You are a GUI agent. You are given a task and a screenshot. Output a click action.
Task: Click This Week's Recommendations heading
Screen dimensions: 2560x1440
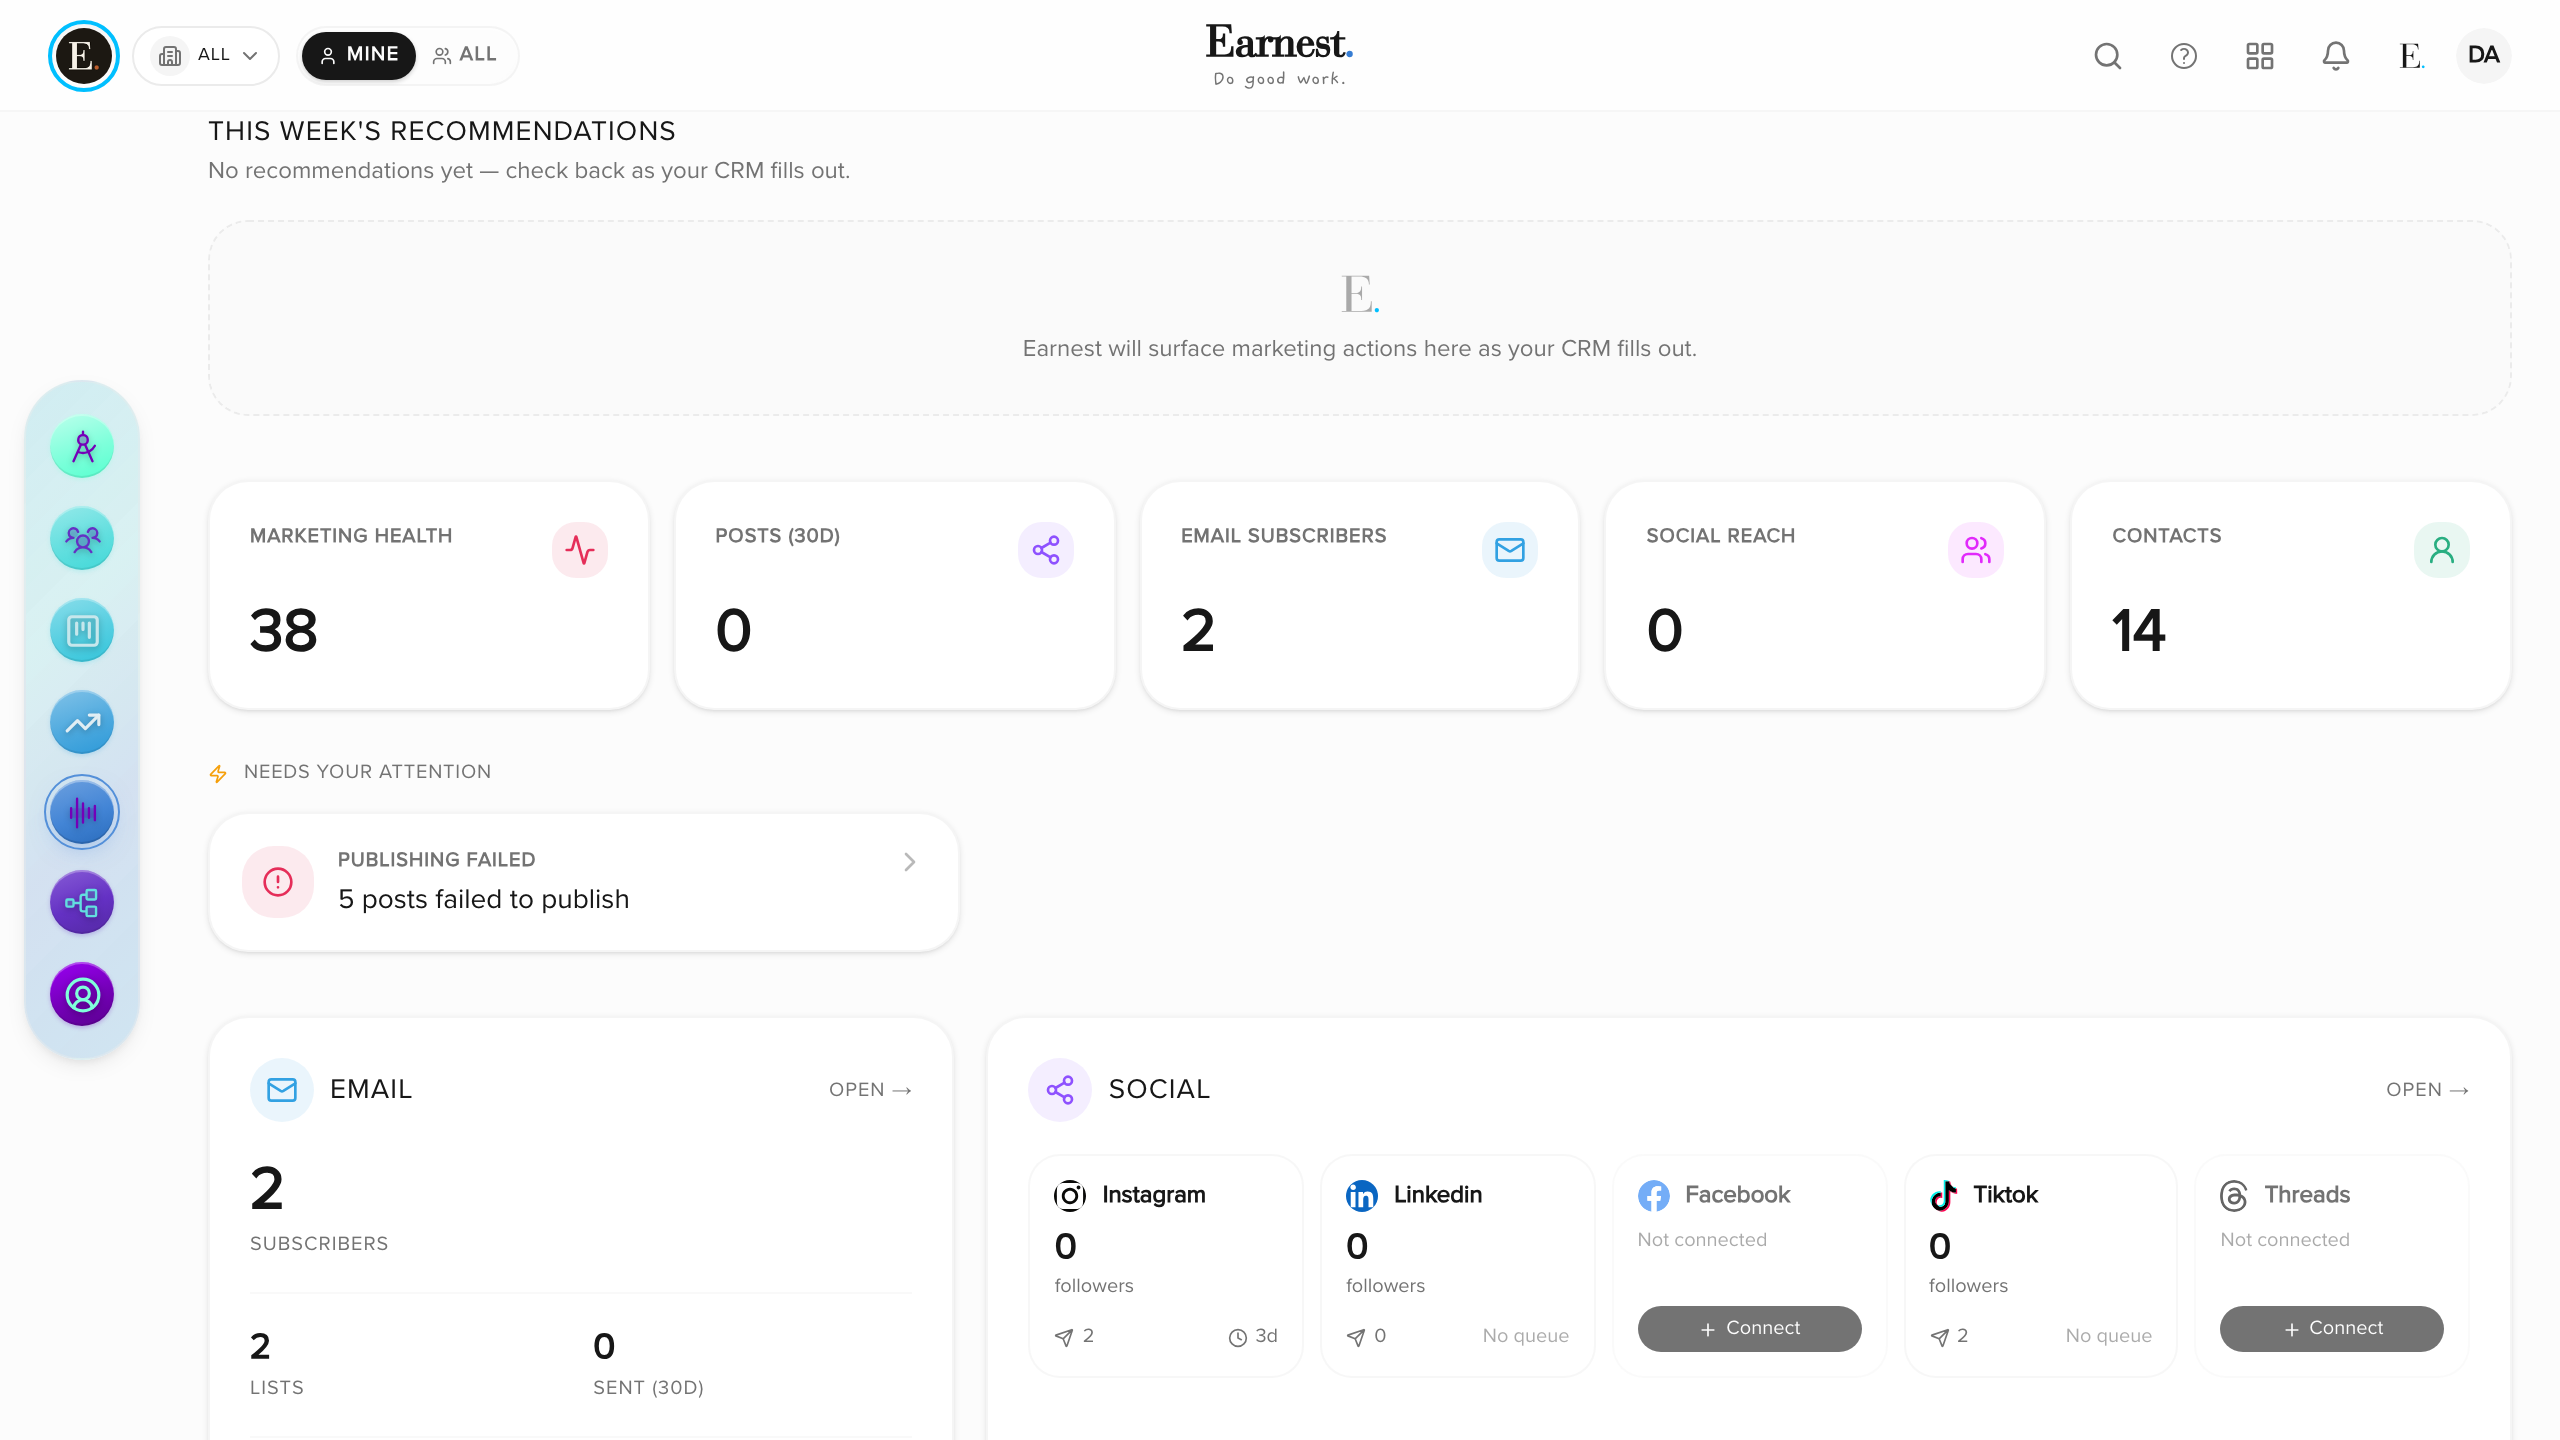pos(442,132)
